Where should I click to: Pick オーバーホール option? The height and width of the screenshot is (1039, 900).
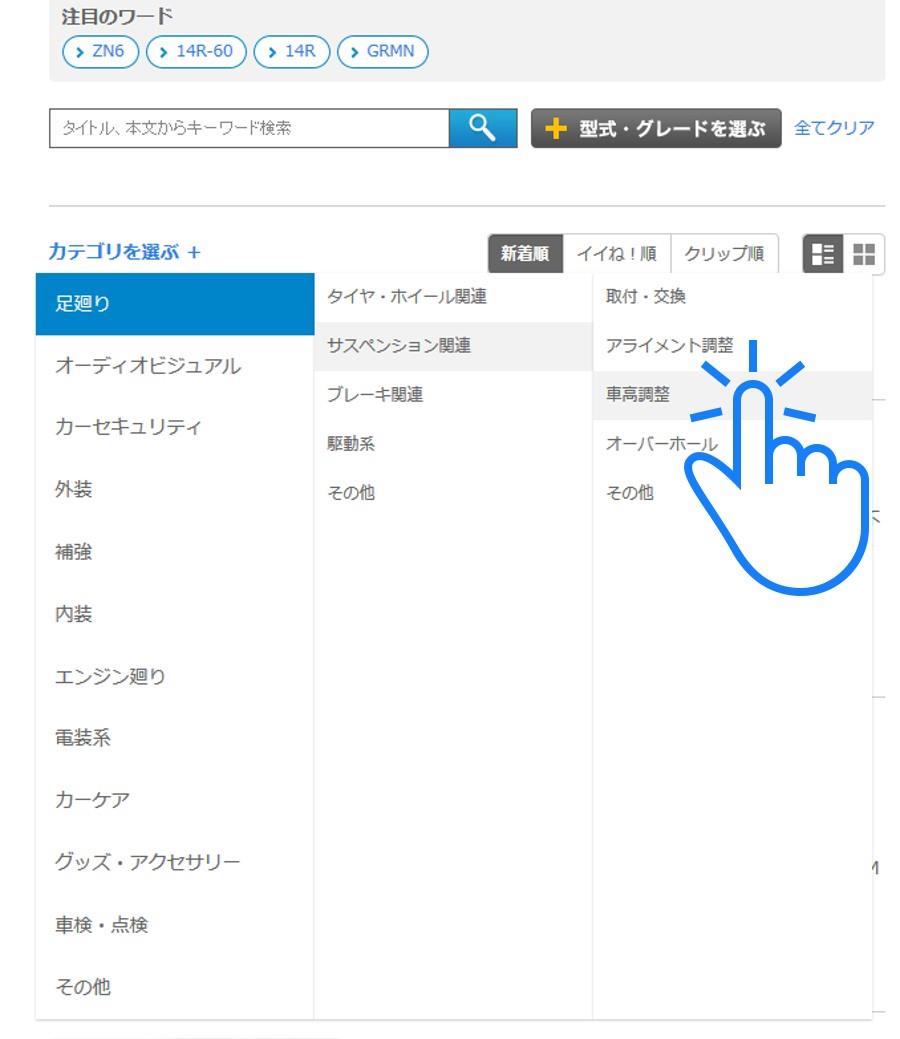[732, 444]
